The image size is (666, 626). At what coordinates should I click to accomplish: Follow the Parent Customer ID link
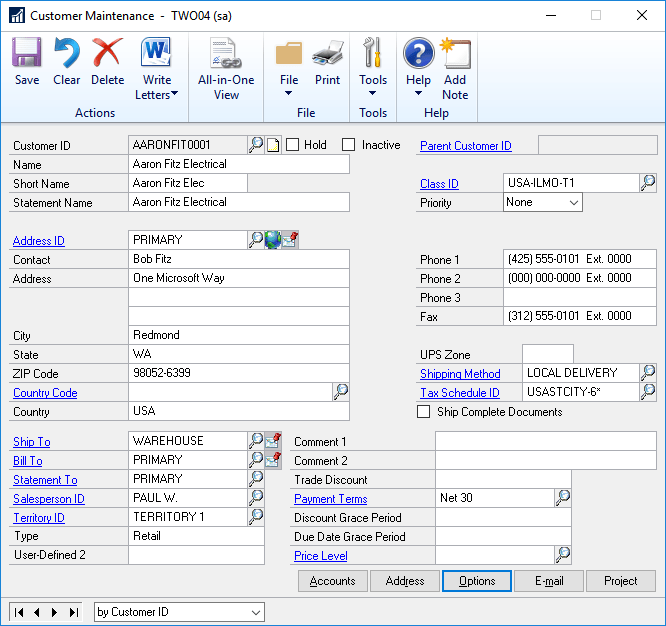point(465,146)
